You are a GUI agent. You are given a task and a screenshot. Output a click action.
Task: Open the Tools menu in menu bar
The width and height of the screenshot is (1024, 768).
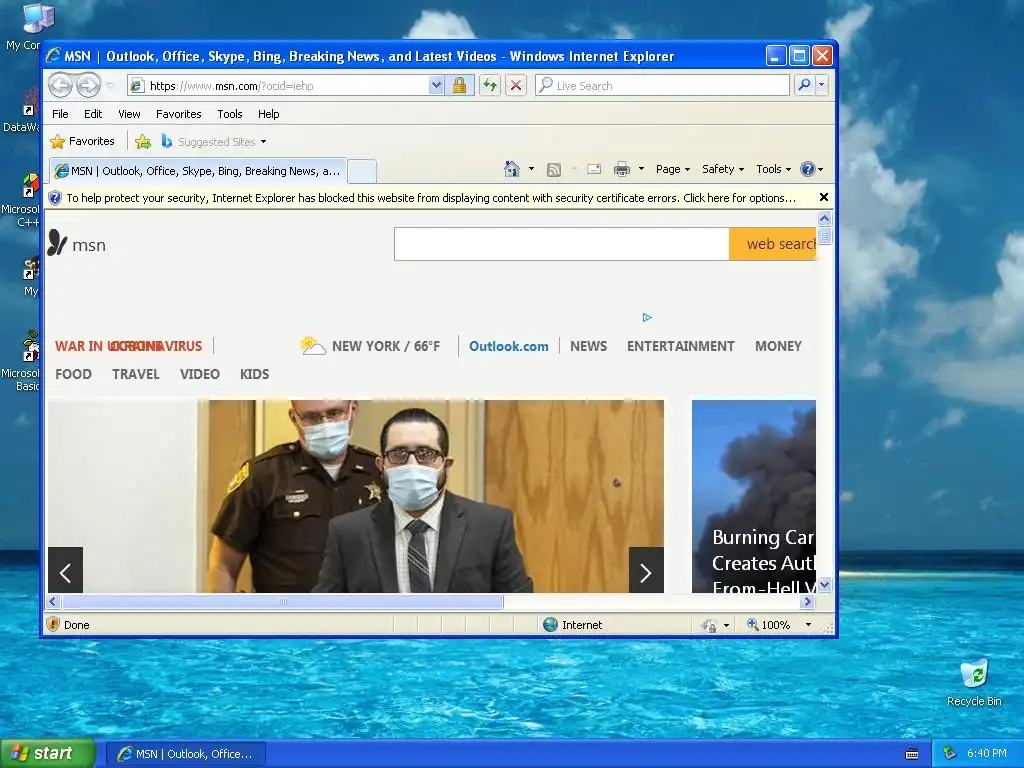pos(230,114)
